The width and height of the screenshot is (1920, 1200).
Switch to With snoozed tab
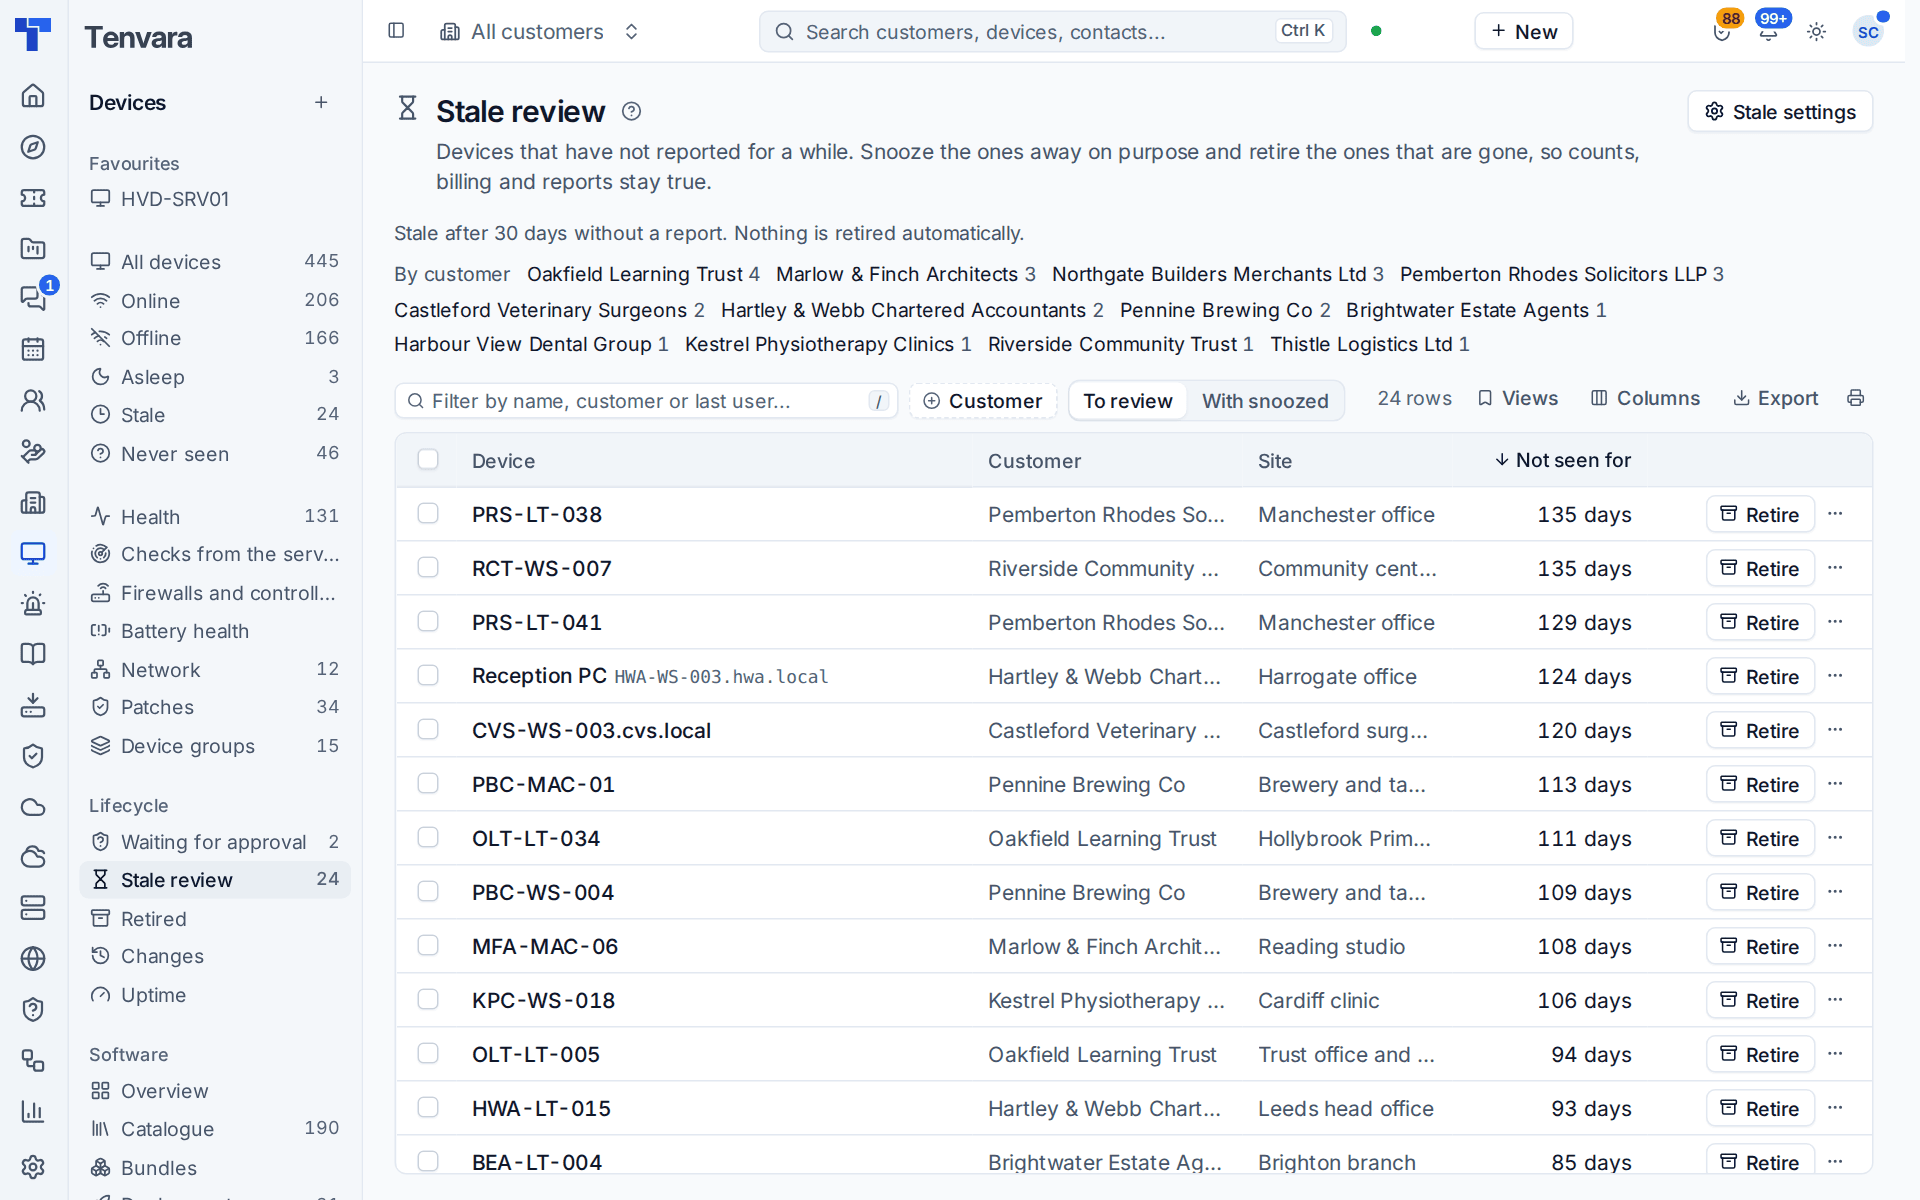pos(1265,401)
